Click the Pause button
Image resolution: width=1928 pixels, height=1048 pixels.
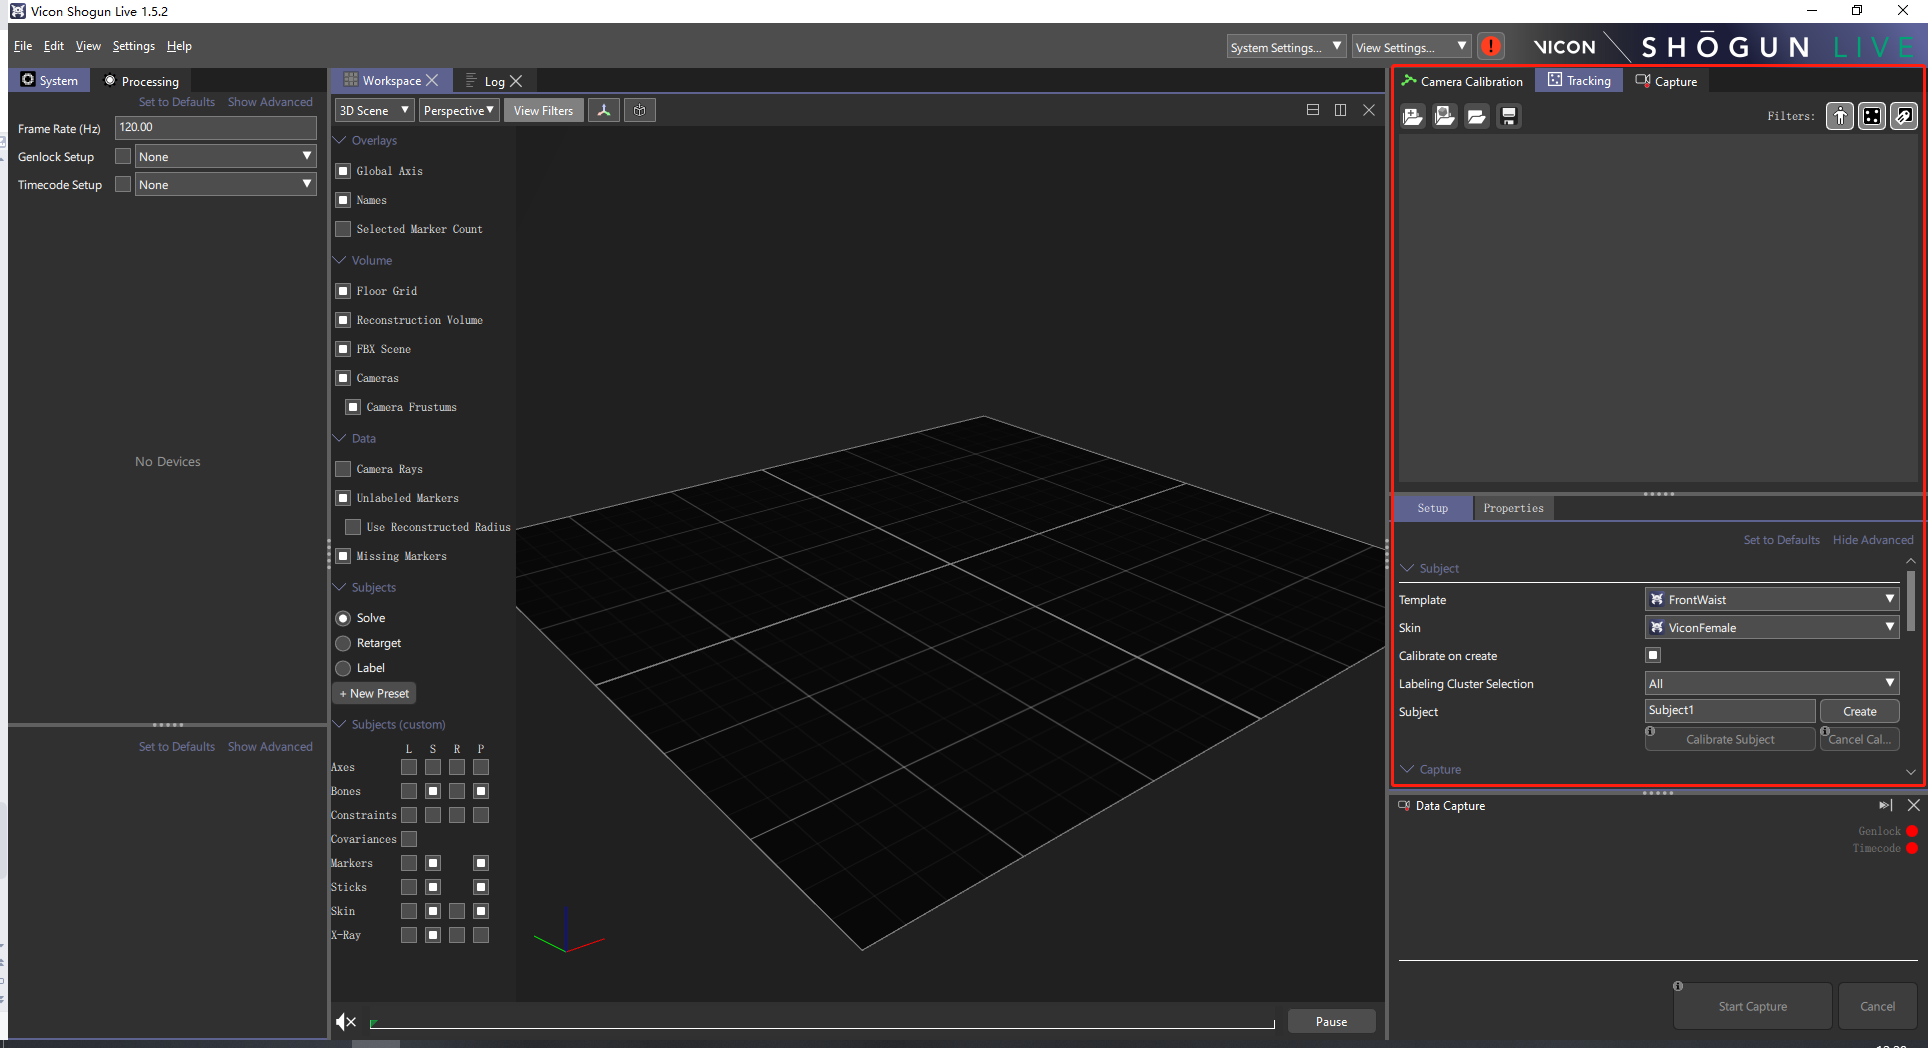(x=1330, y=1021)
